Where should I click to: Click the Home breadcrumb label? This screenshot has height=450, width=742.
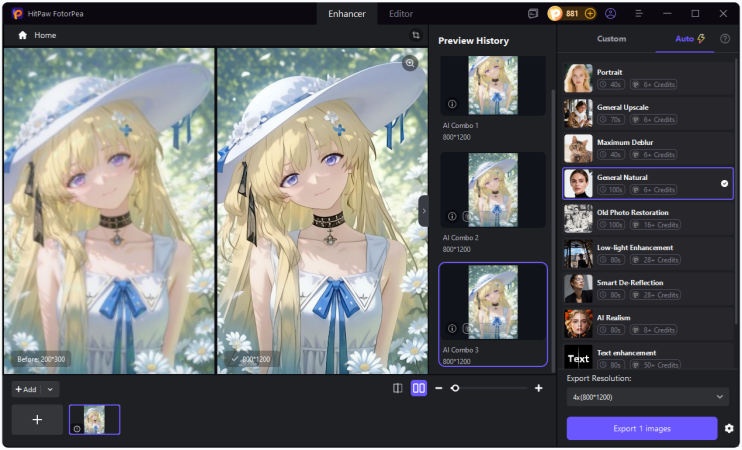45,35
